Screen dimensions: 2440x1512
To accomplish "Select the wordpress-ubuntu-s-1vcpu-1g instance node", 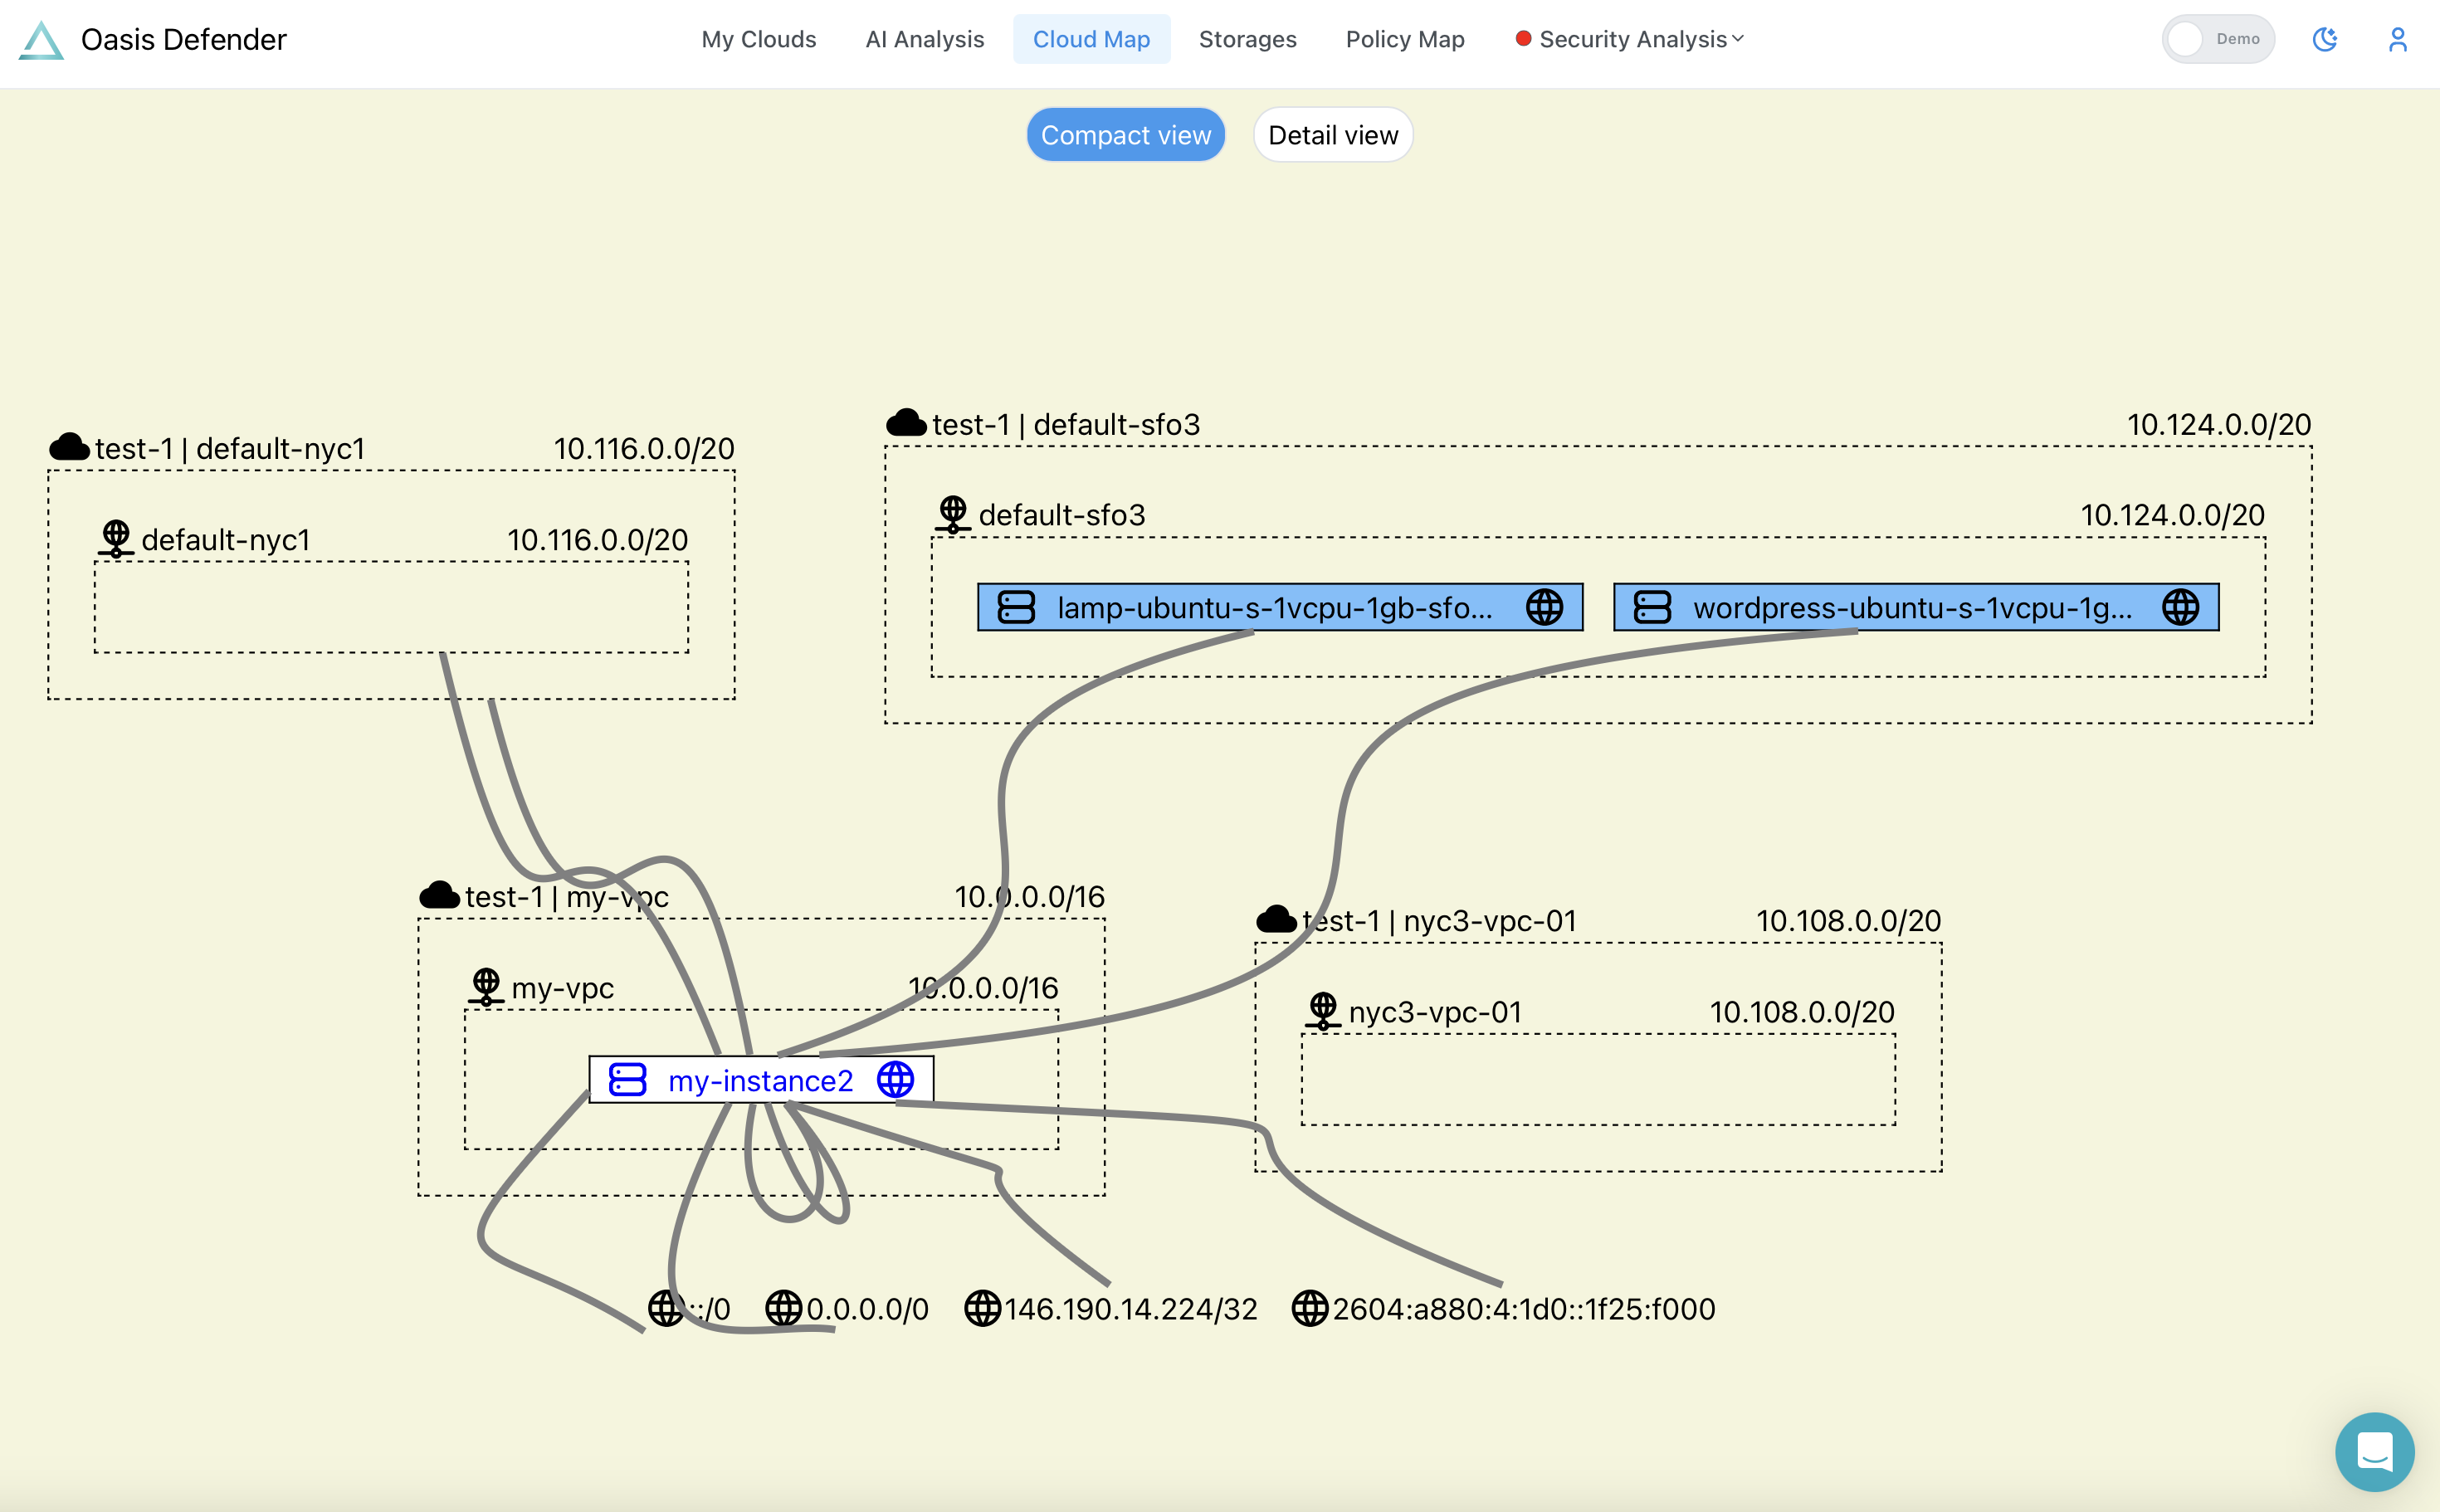I will pyautogui.click(x=1916, y=607).
